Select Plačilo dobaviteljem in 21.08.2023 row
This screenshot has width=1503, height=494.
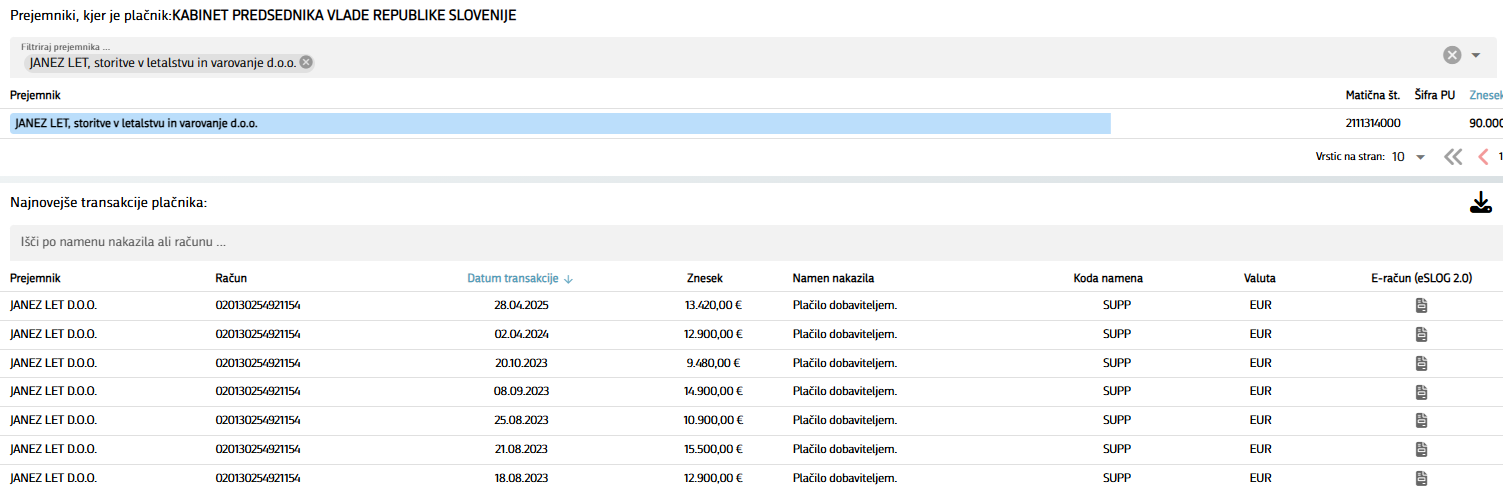coord(844,449)
